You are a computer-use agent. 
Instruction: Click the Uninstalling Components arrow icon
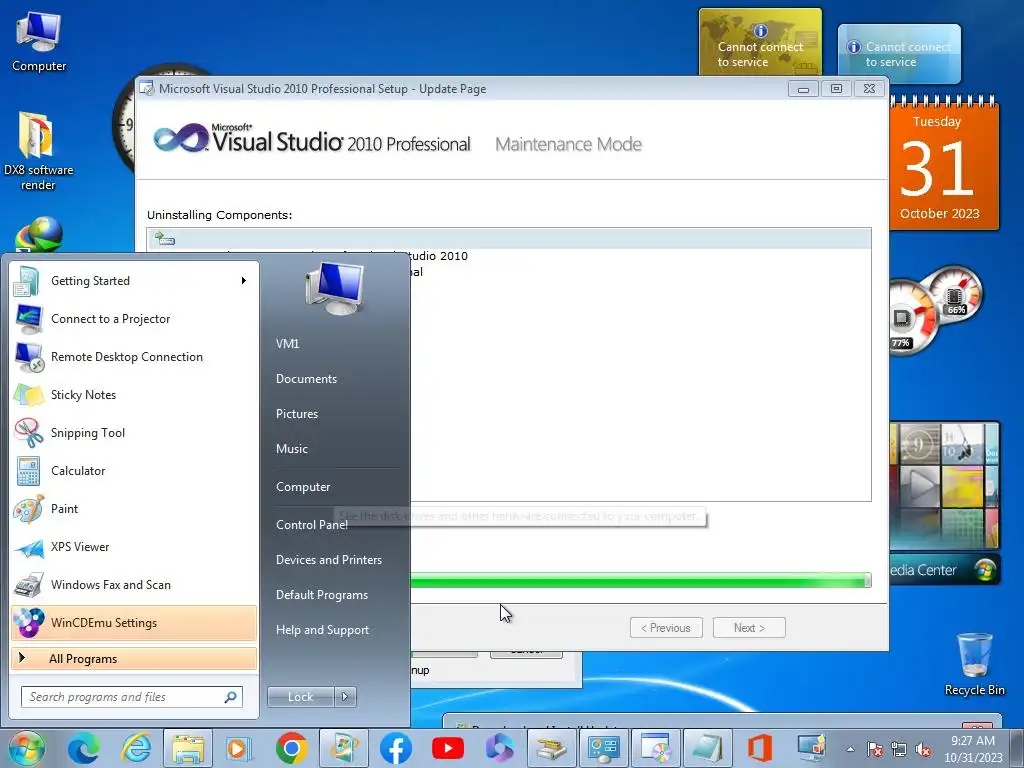[165, 239]
